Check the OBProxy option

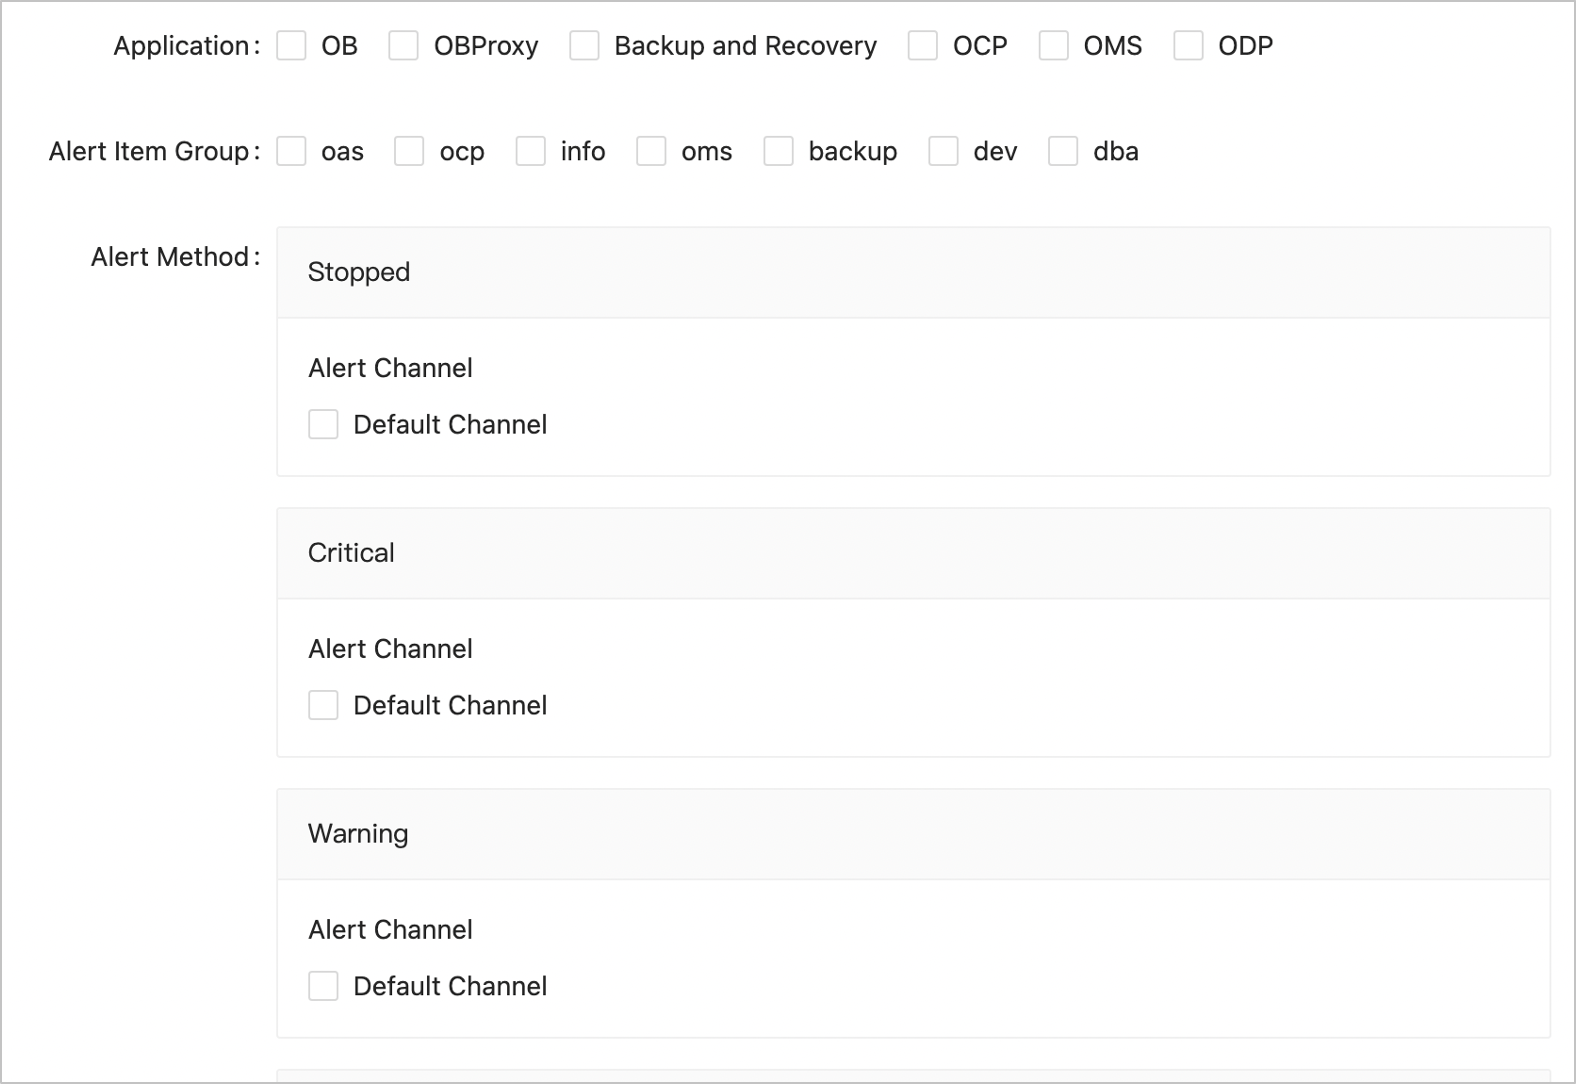tap(404, 45)
